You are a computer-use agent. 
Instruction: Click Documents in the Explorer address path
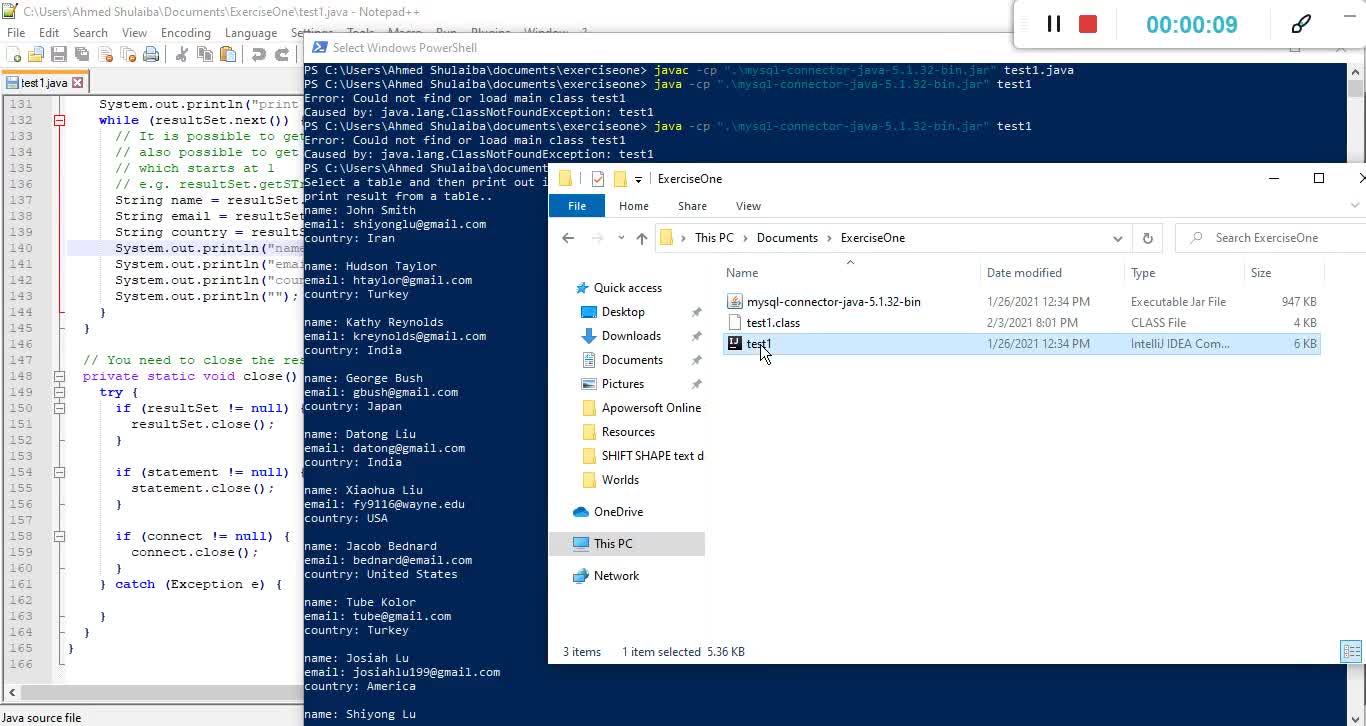click(x=787, y=238)
